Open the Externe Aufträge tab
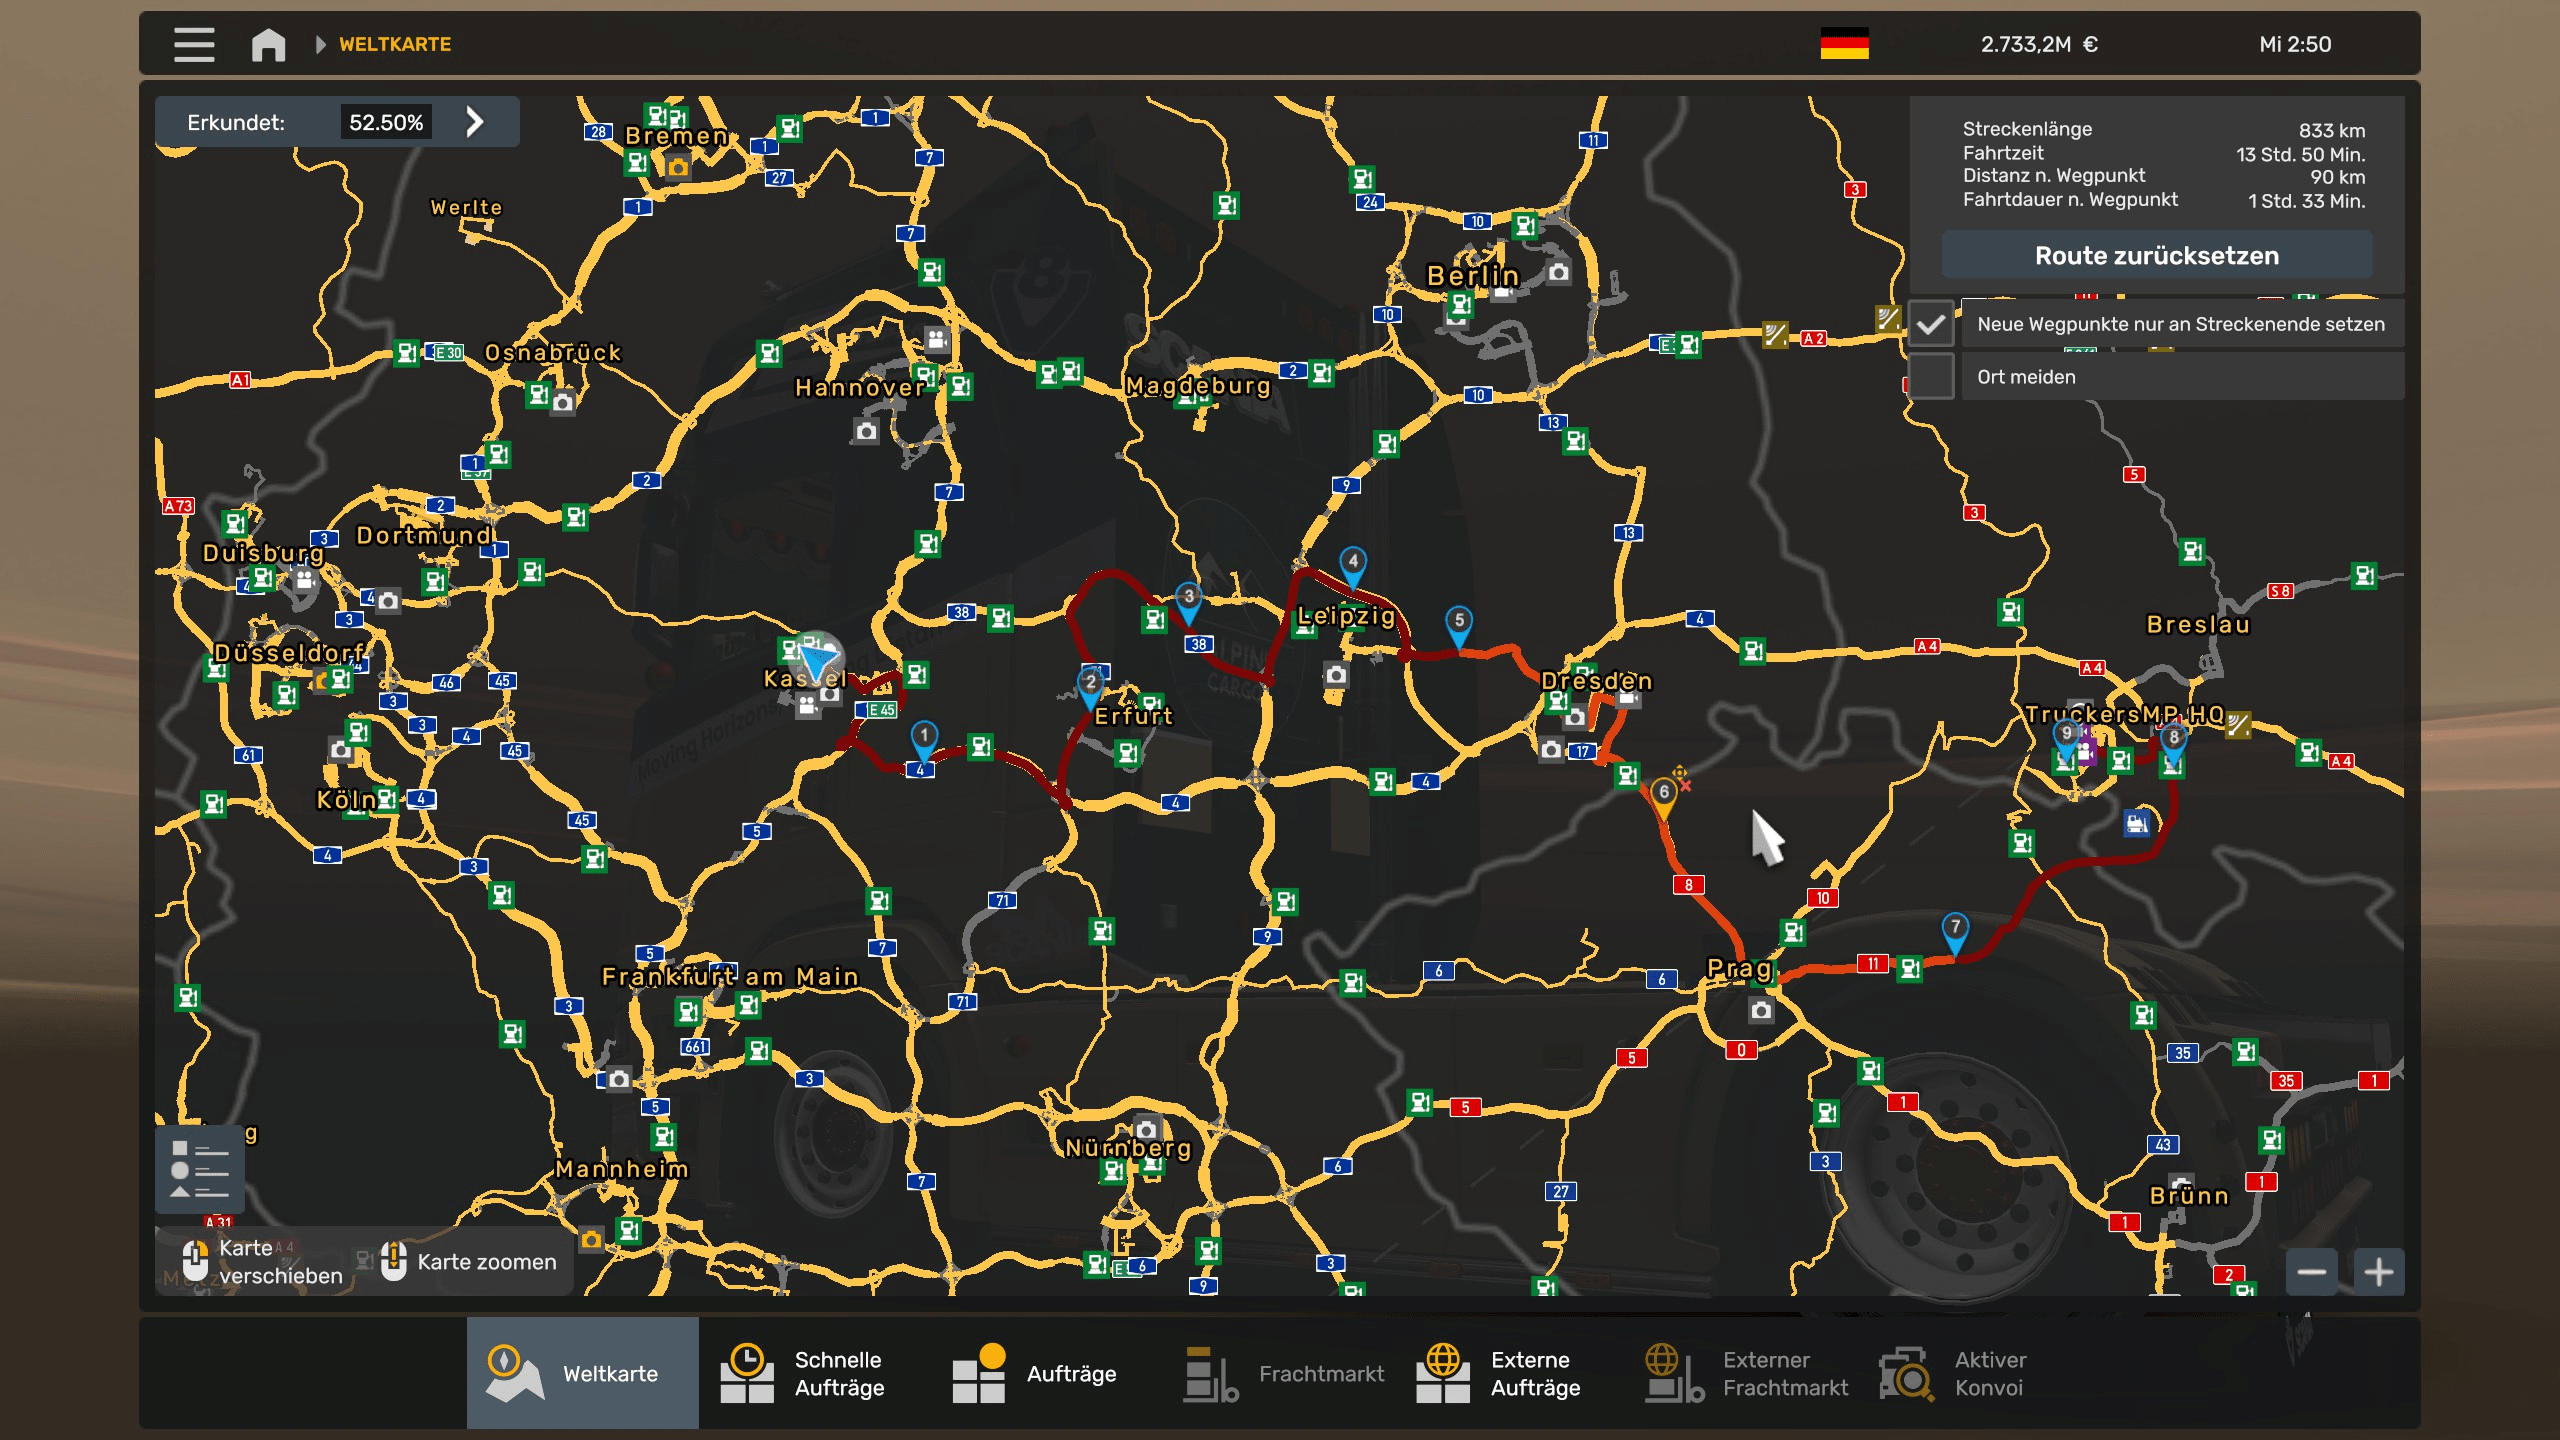Viewport: 2560px width, 1440px height. tap(1500, 1373)
